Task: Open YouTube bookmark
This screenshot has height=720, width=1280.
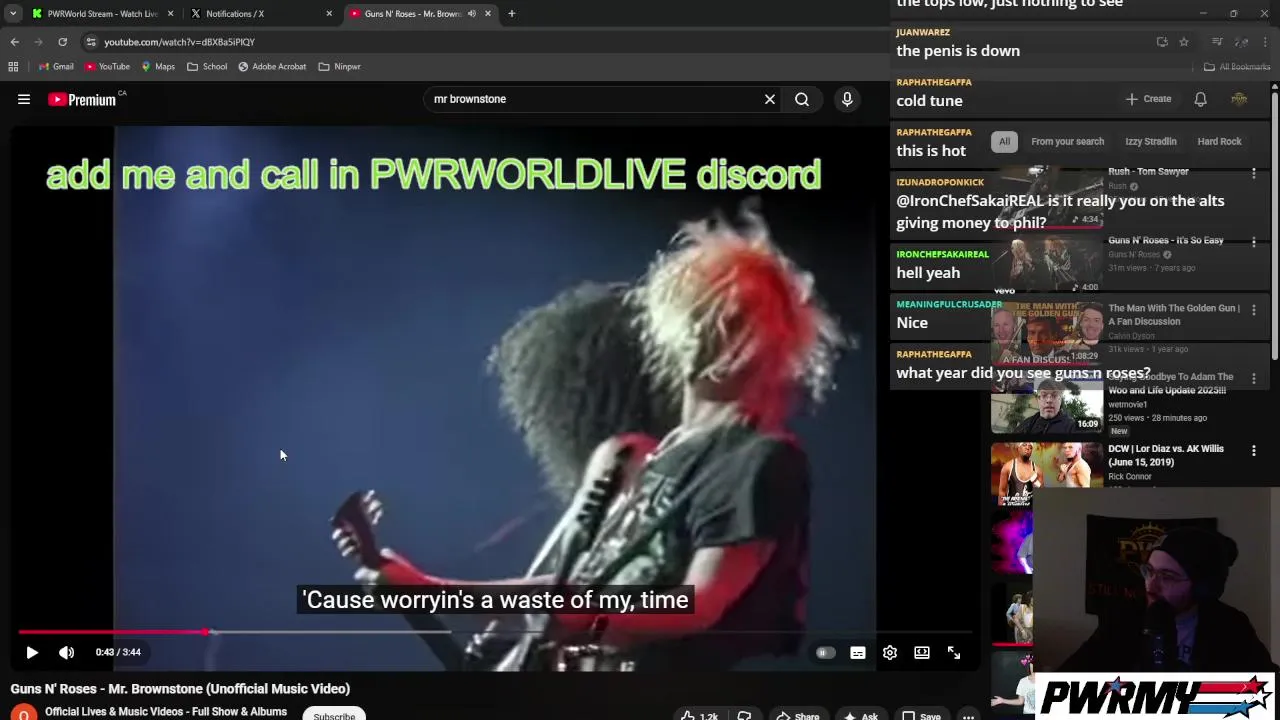Action: 107,67
